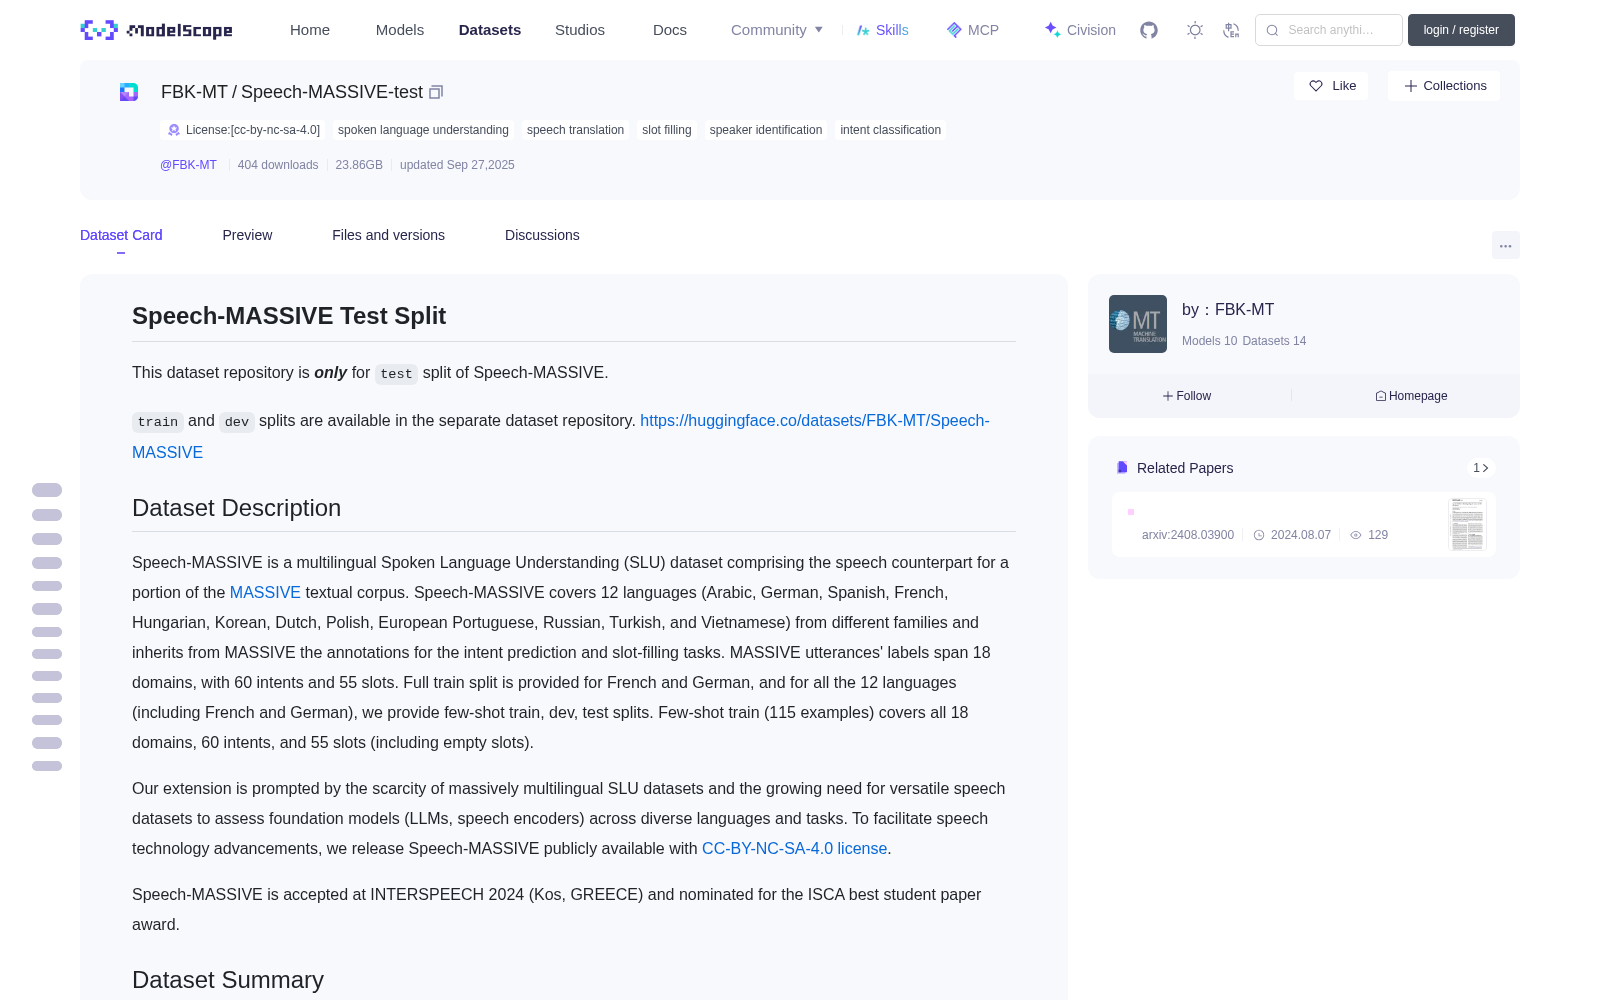Open the arxiv paper preview thumbnail
Screen dimensions: 1600x1000
coord(1467,524)
